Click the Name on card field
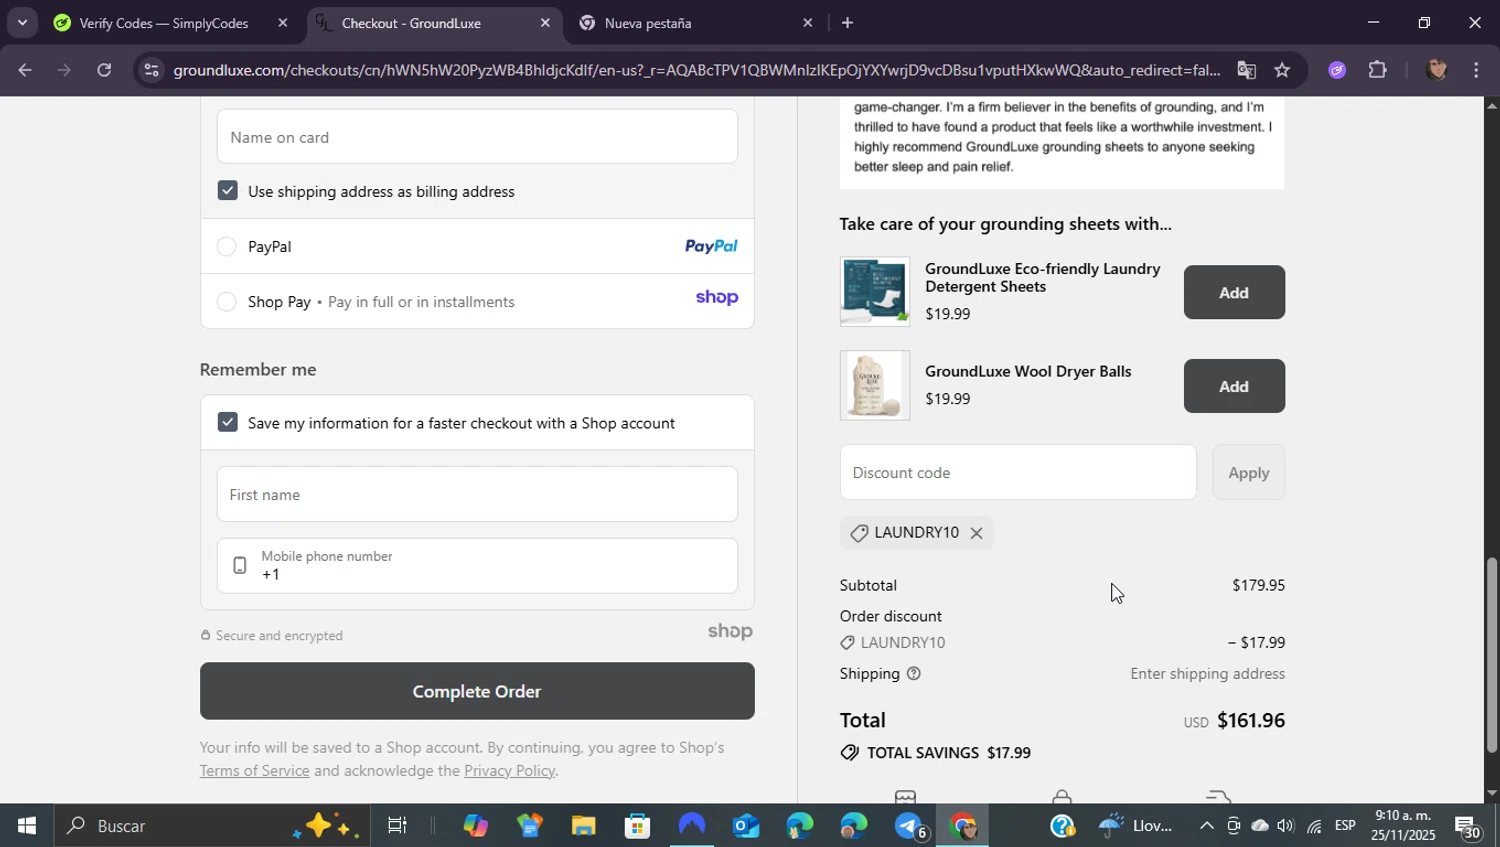Viewport: 1500px width, 847px height. click(x=477, y=137)
